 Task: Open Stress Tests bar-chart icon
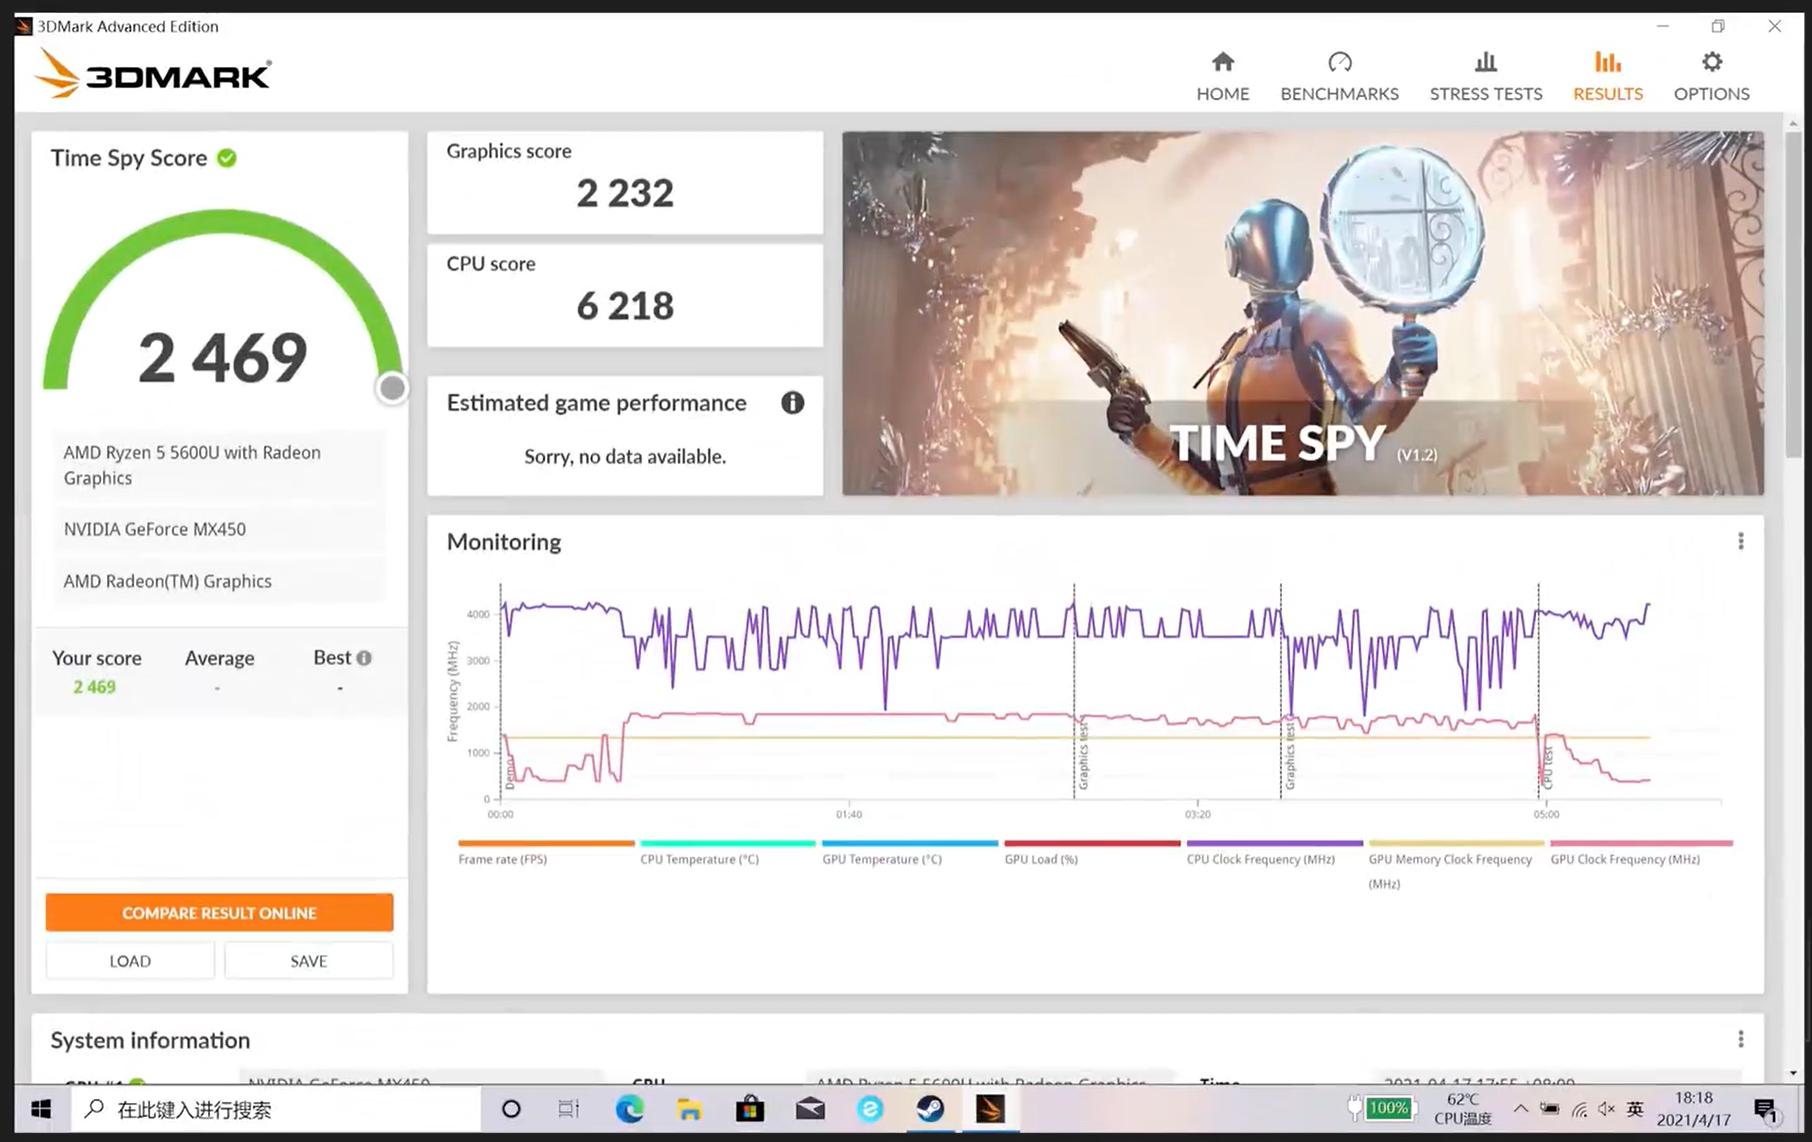coord(1485,63)
